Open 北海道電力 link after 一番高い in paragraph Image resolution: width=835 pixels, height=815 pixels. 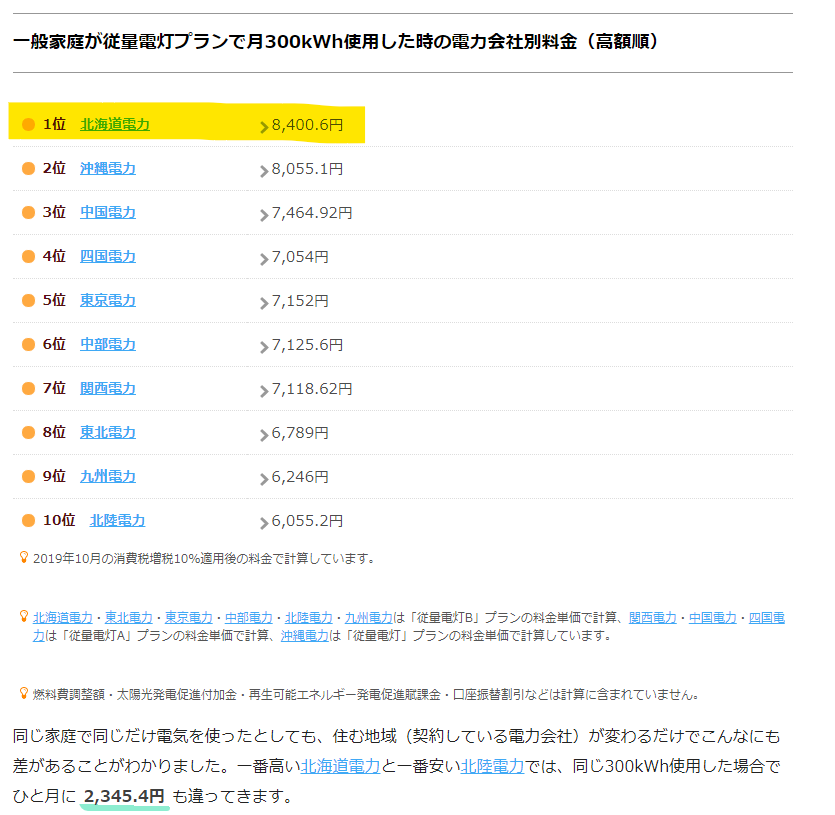pos(341,766)
